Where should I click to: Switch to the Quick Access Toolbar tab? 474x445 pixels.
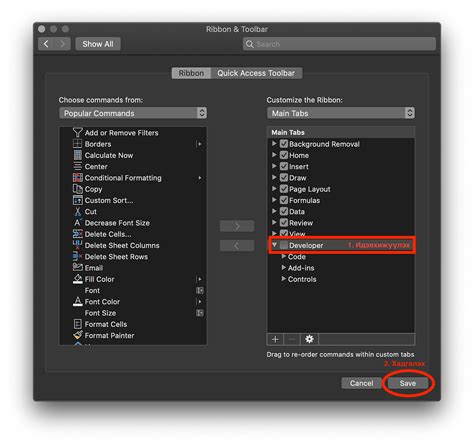point(256,73)
